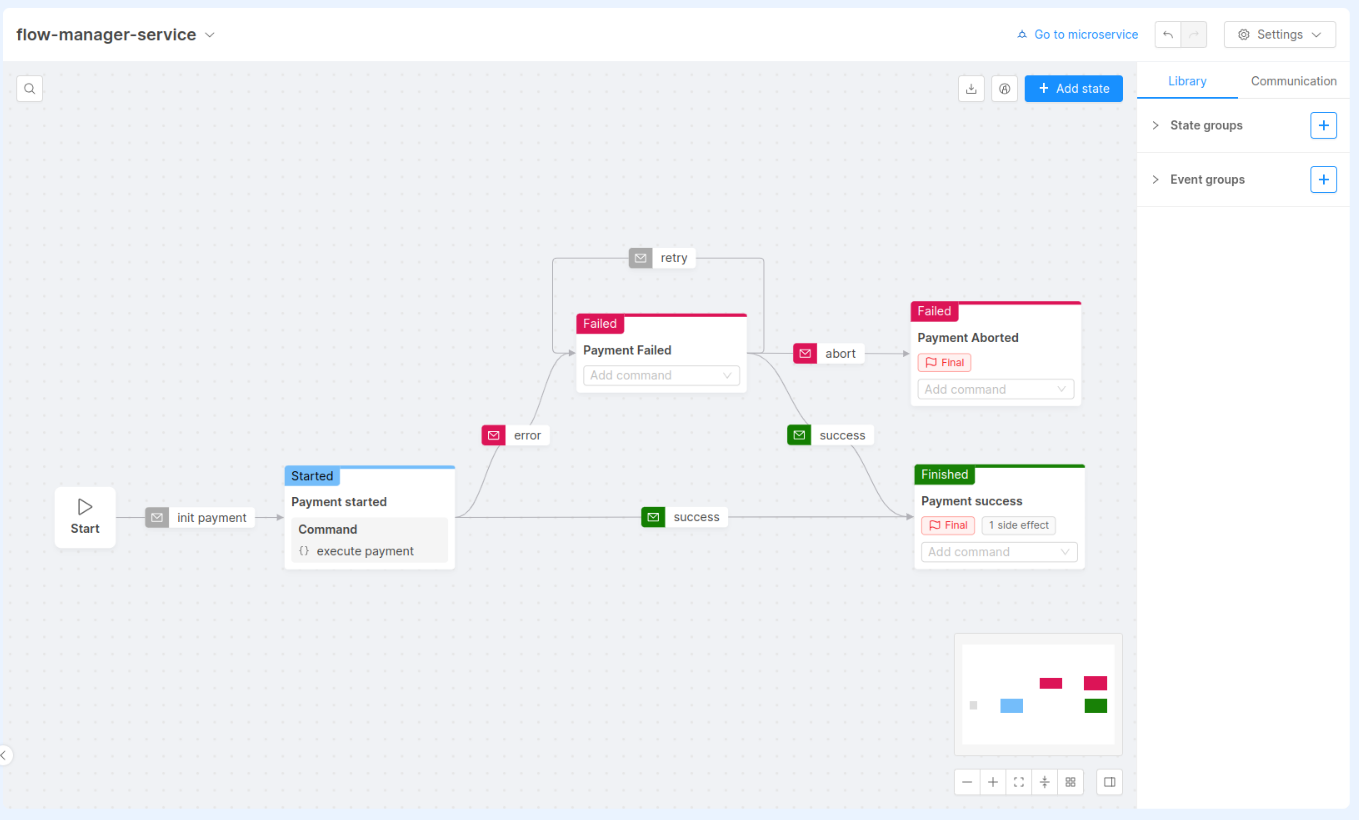Screen dimensions: 1359x820
Task: Click the Add state button
Action: coord(1073,88)
